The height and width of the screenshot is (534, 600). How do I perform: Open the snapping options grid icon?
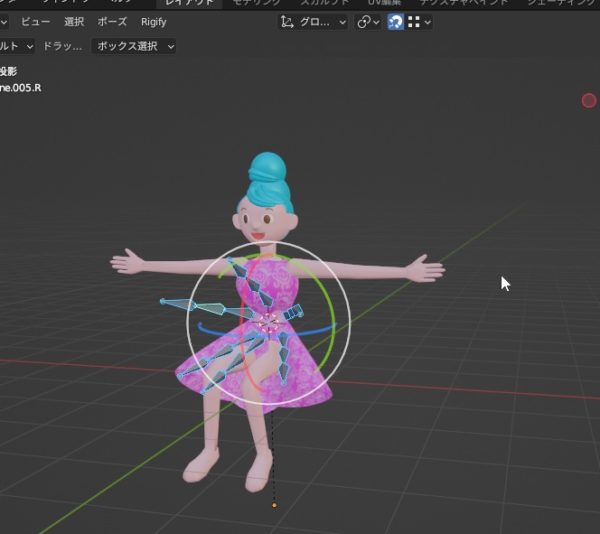coord(419,22)
